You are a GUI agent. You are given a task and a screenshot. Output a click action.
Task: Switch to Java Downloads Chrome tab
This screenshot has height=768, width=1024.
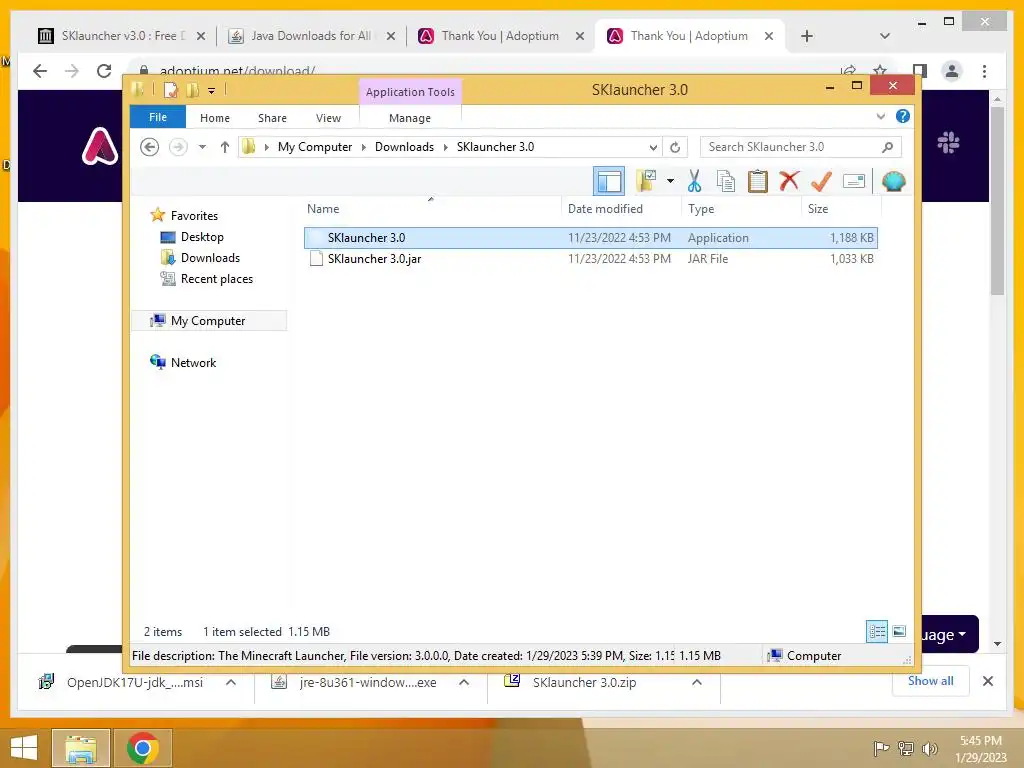311,36
